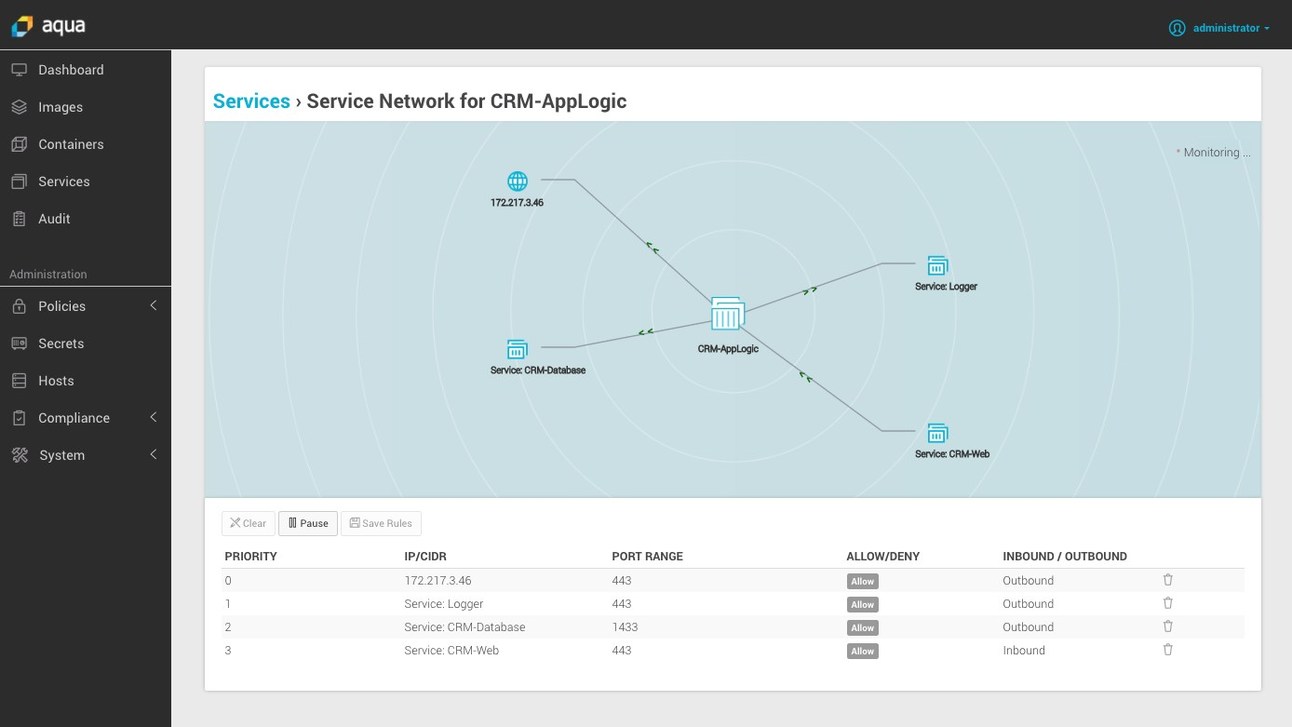1292x727 pixels.
Task: Open Secrets using its sidebar icon
Action: (x=19, y=343)
